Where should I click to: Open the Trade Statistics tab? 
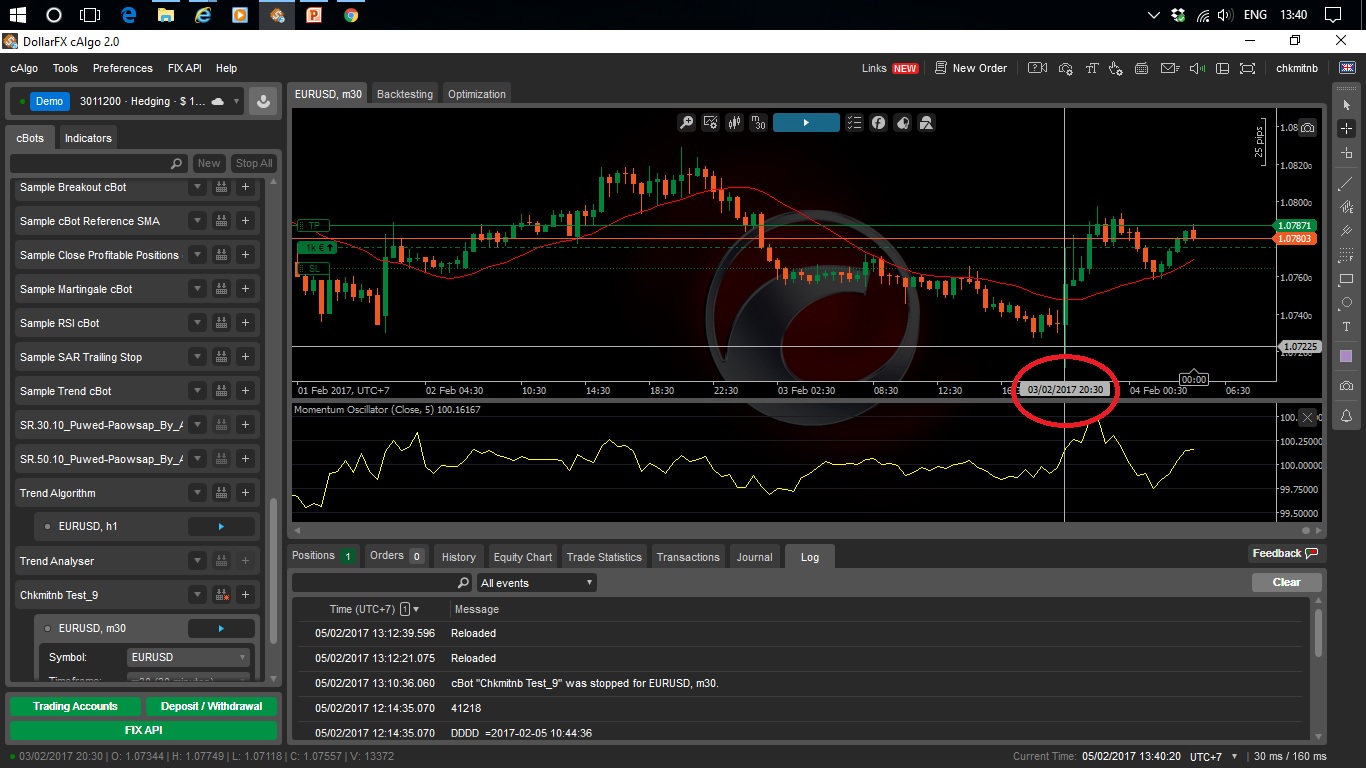tap(604, 557)
